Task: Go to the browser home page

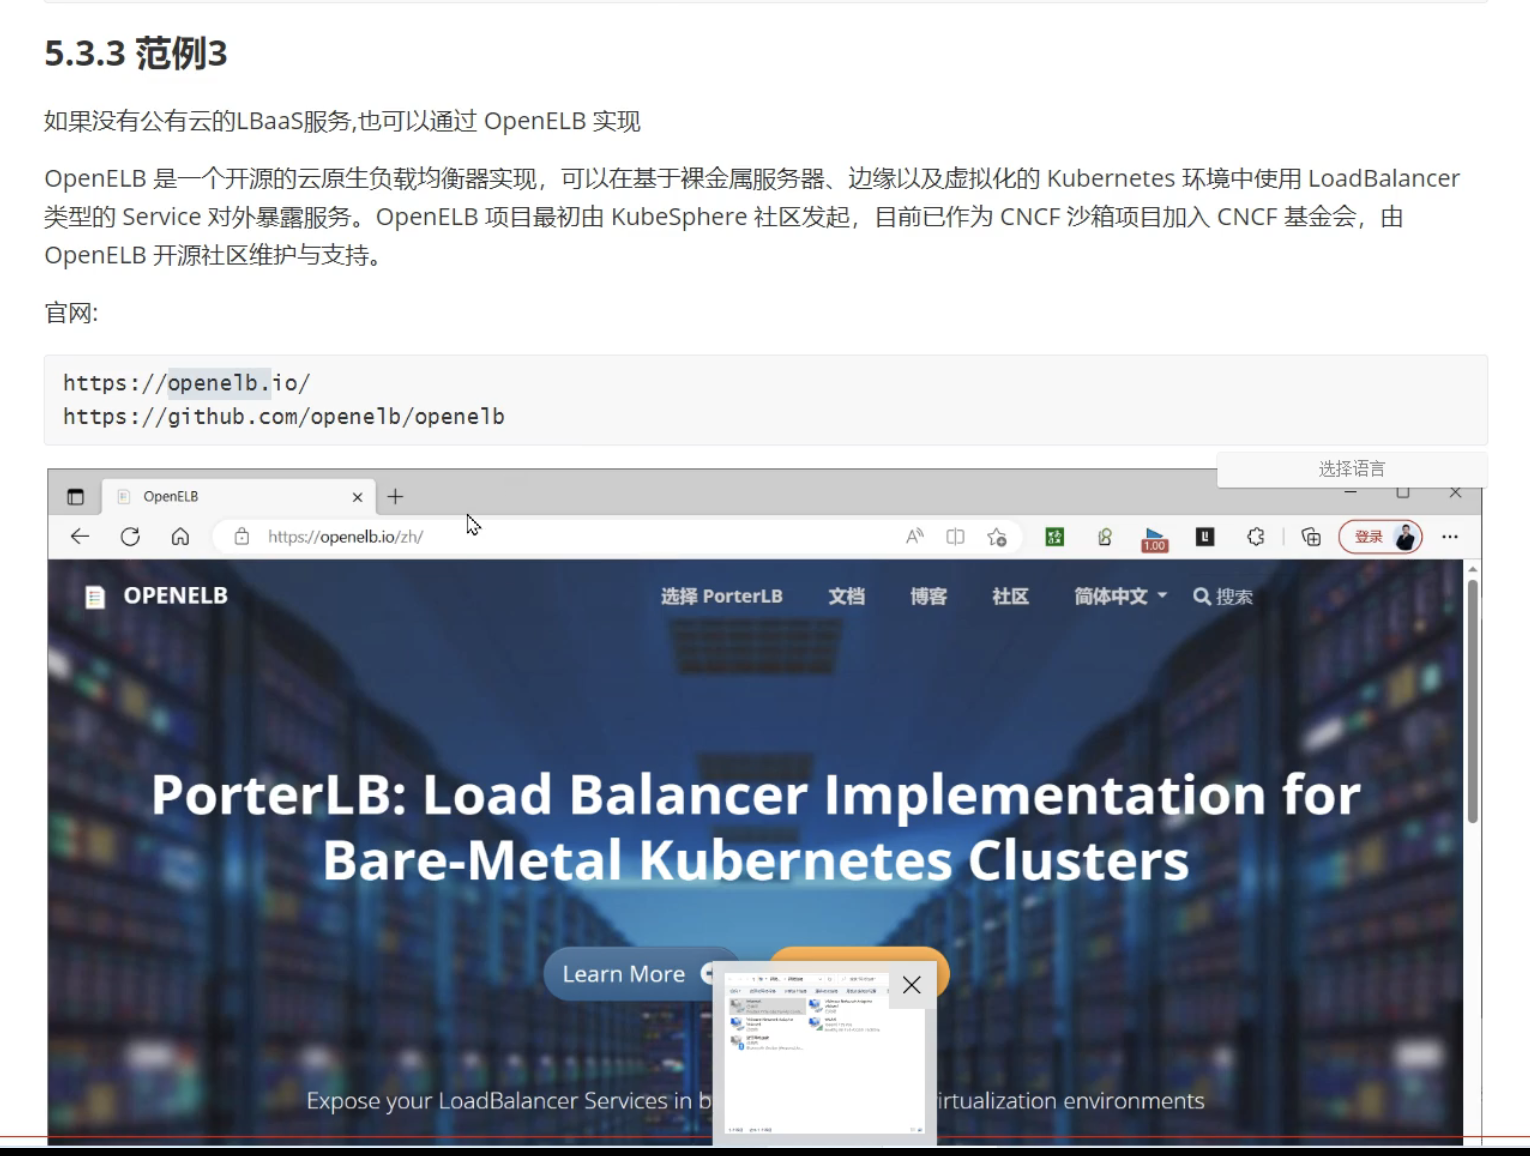Action: (x=180, y=537)
